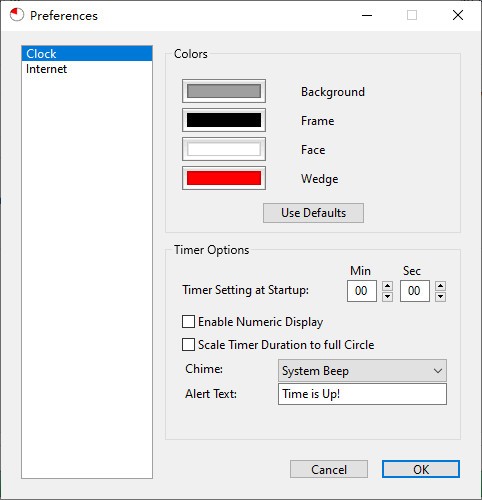Focus the Min timer input box
This screenshot has width=482, height=500.
click(x=362, y=291)
